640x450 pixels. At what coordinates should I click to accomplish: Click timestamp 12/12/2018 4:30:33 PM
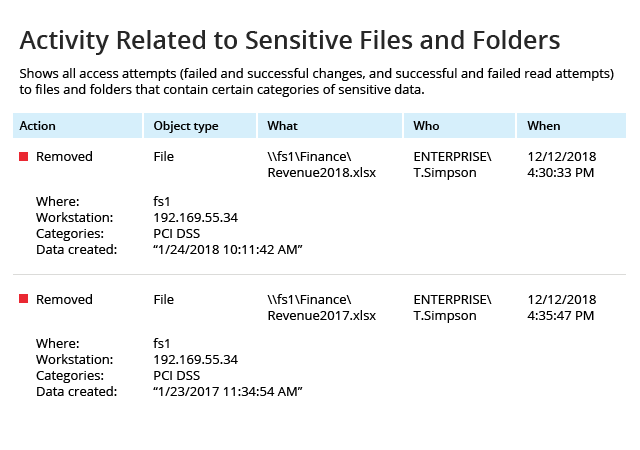[562, 165]
